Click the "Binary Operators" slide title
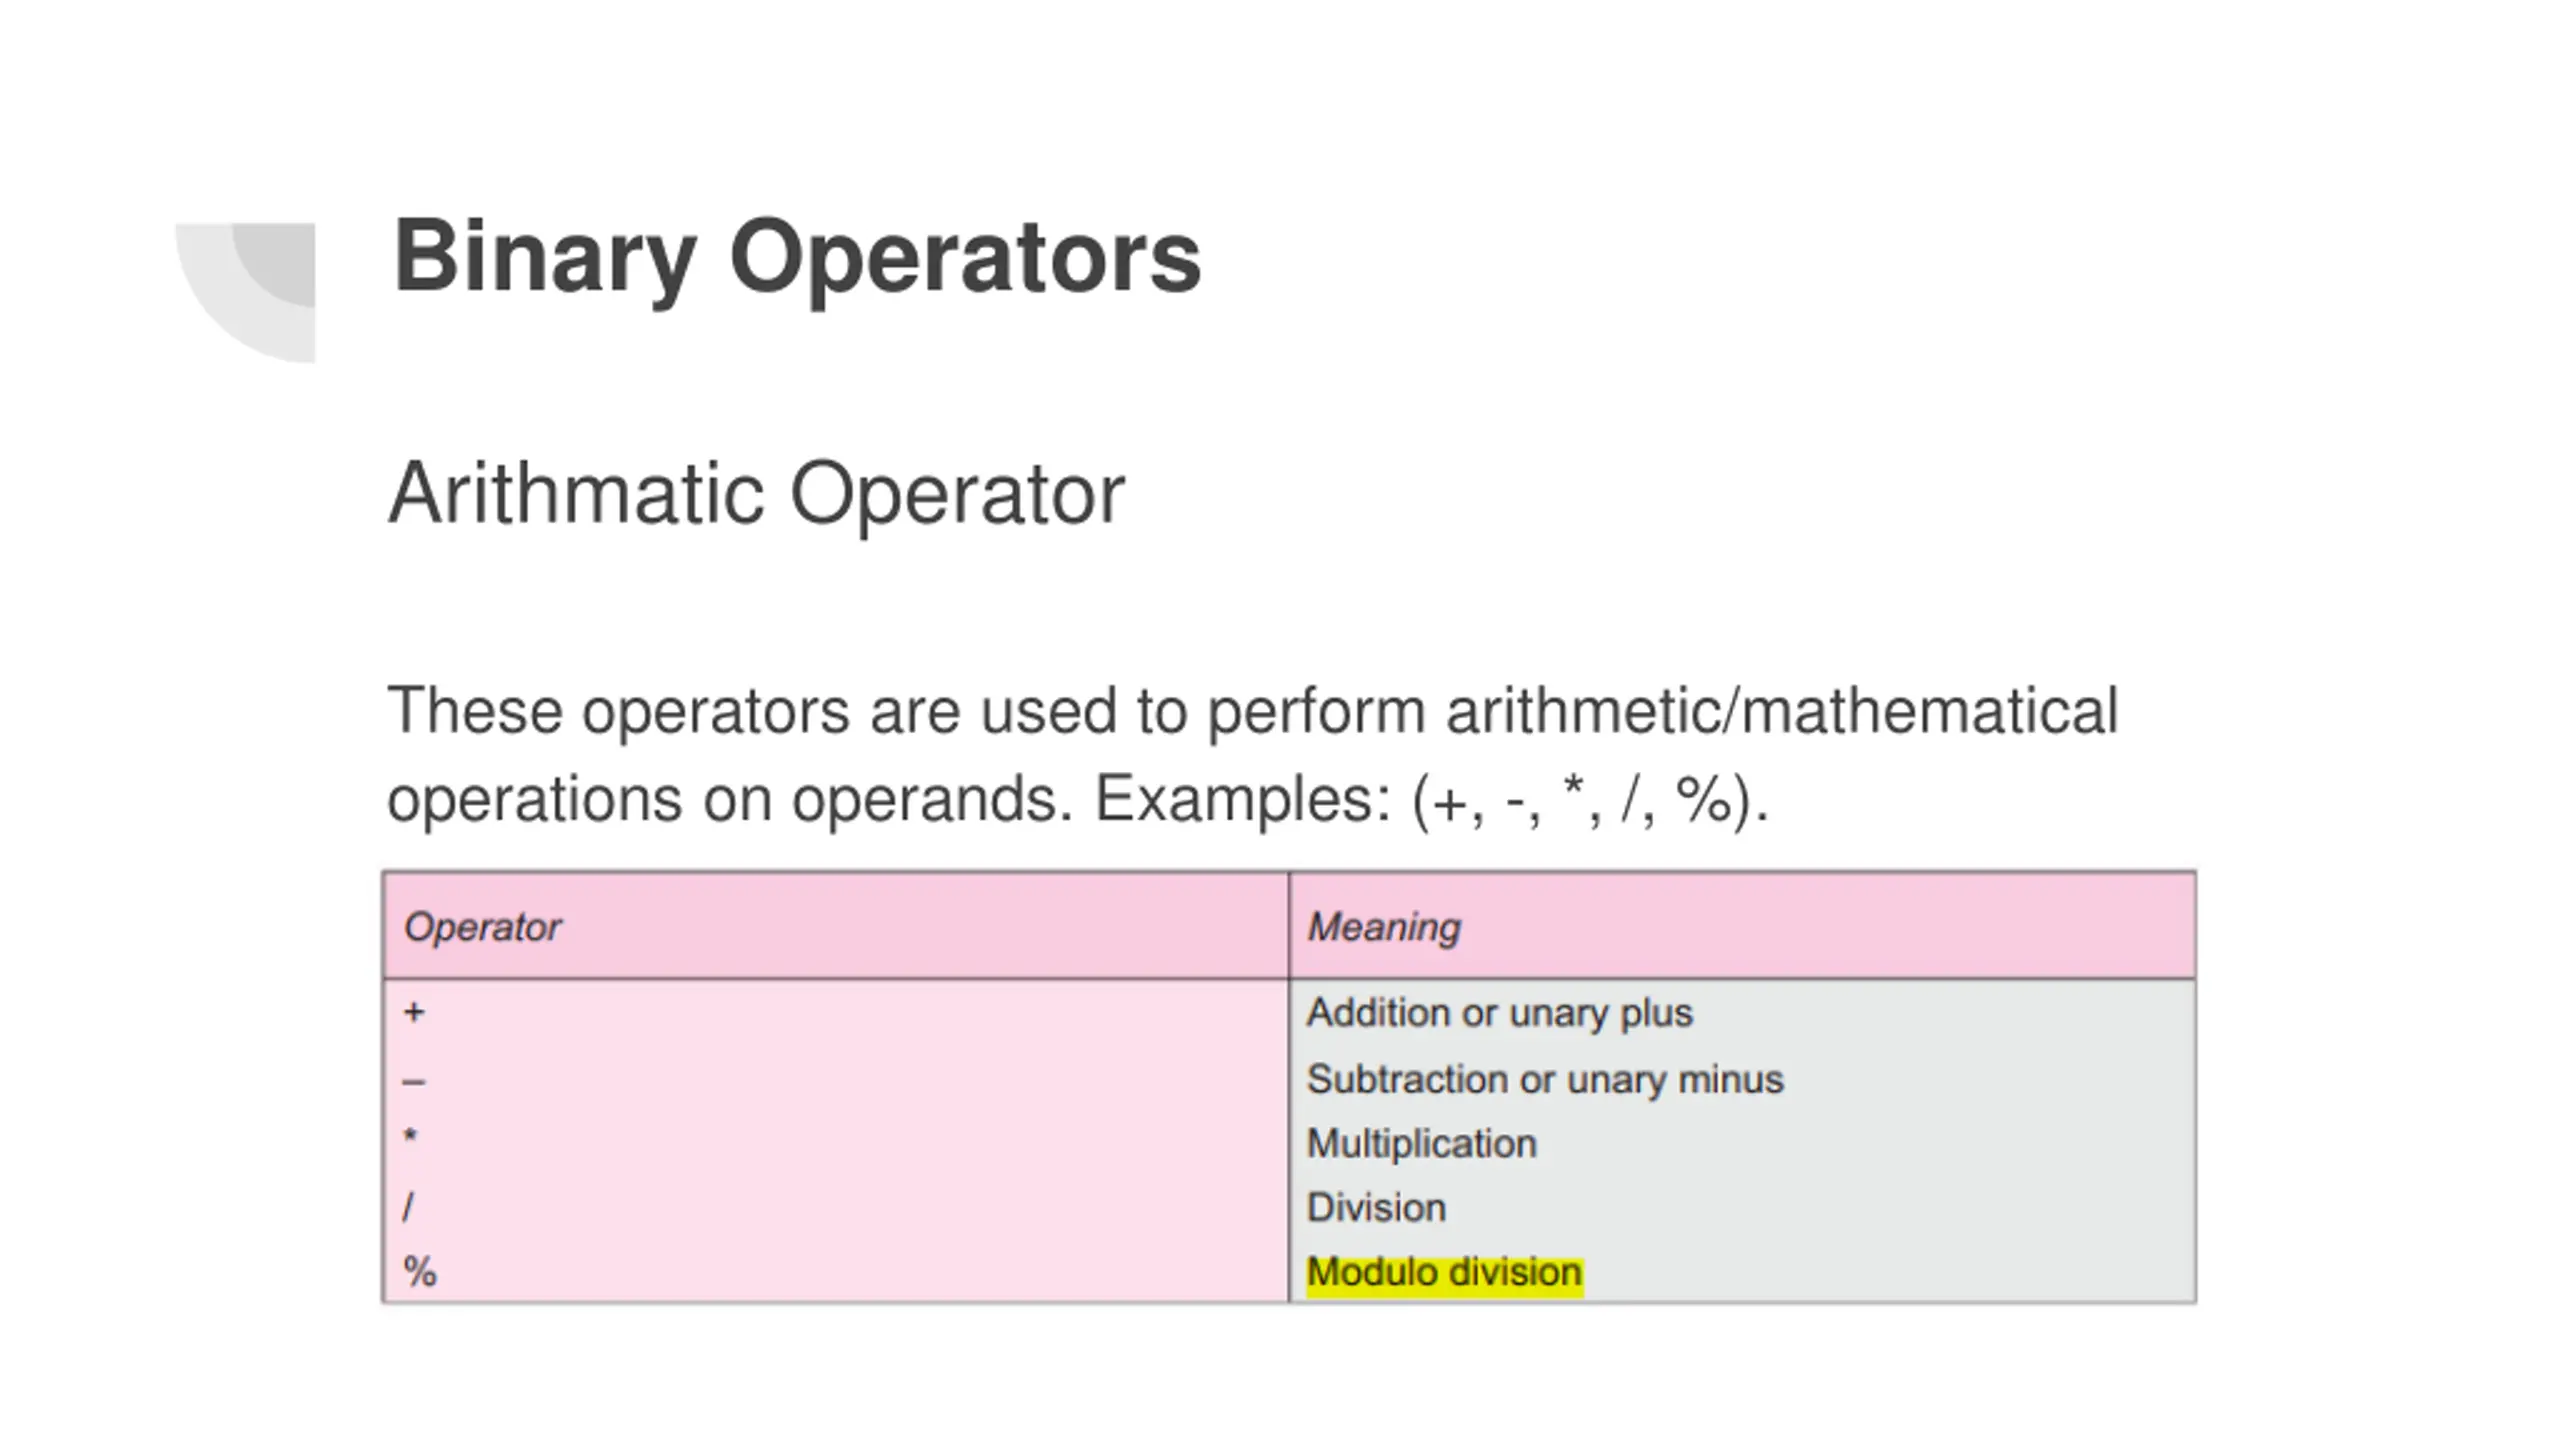 (x=797, y=257)
